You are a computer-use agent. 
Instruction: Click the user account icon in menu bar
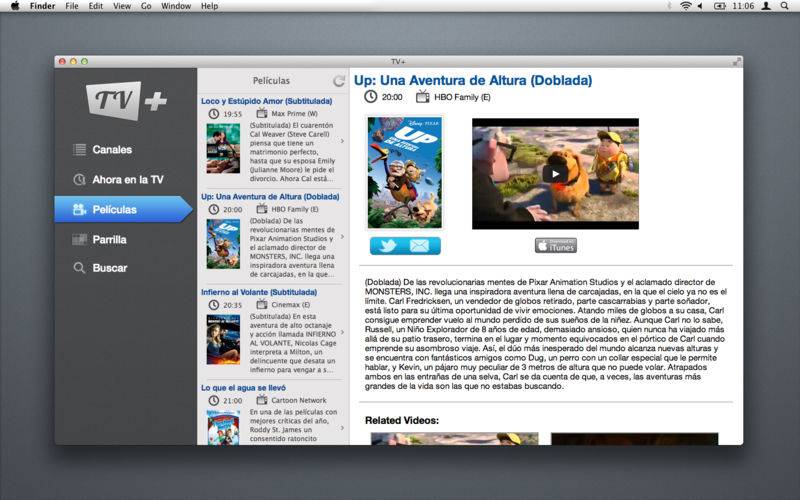(x=766, y=6)
